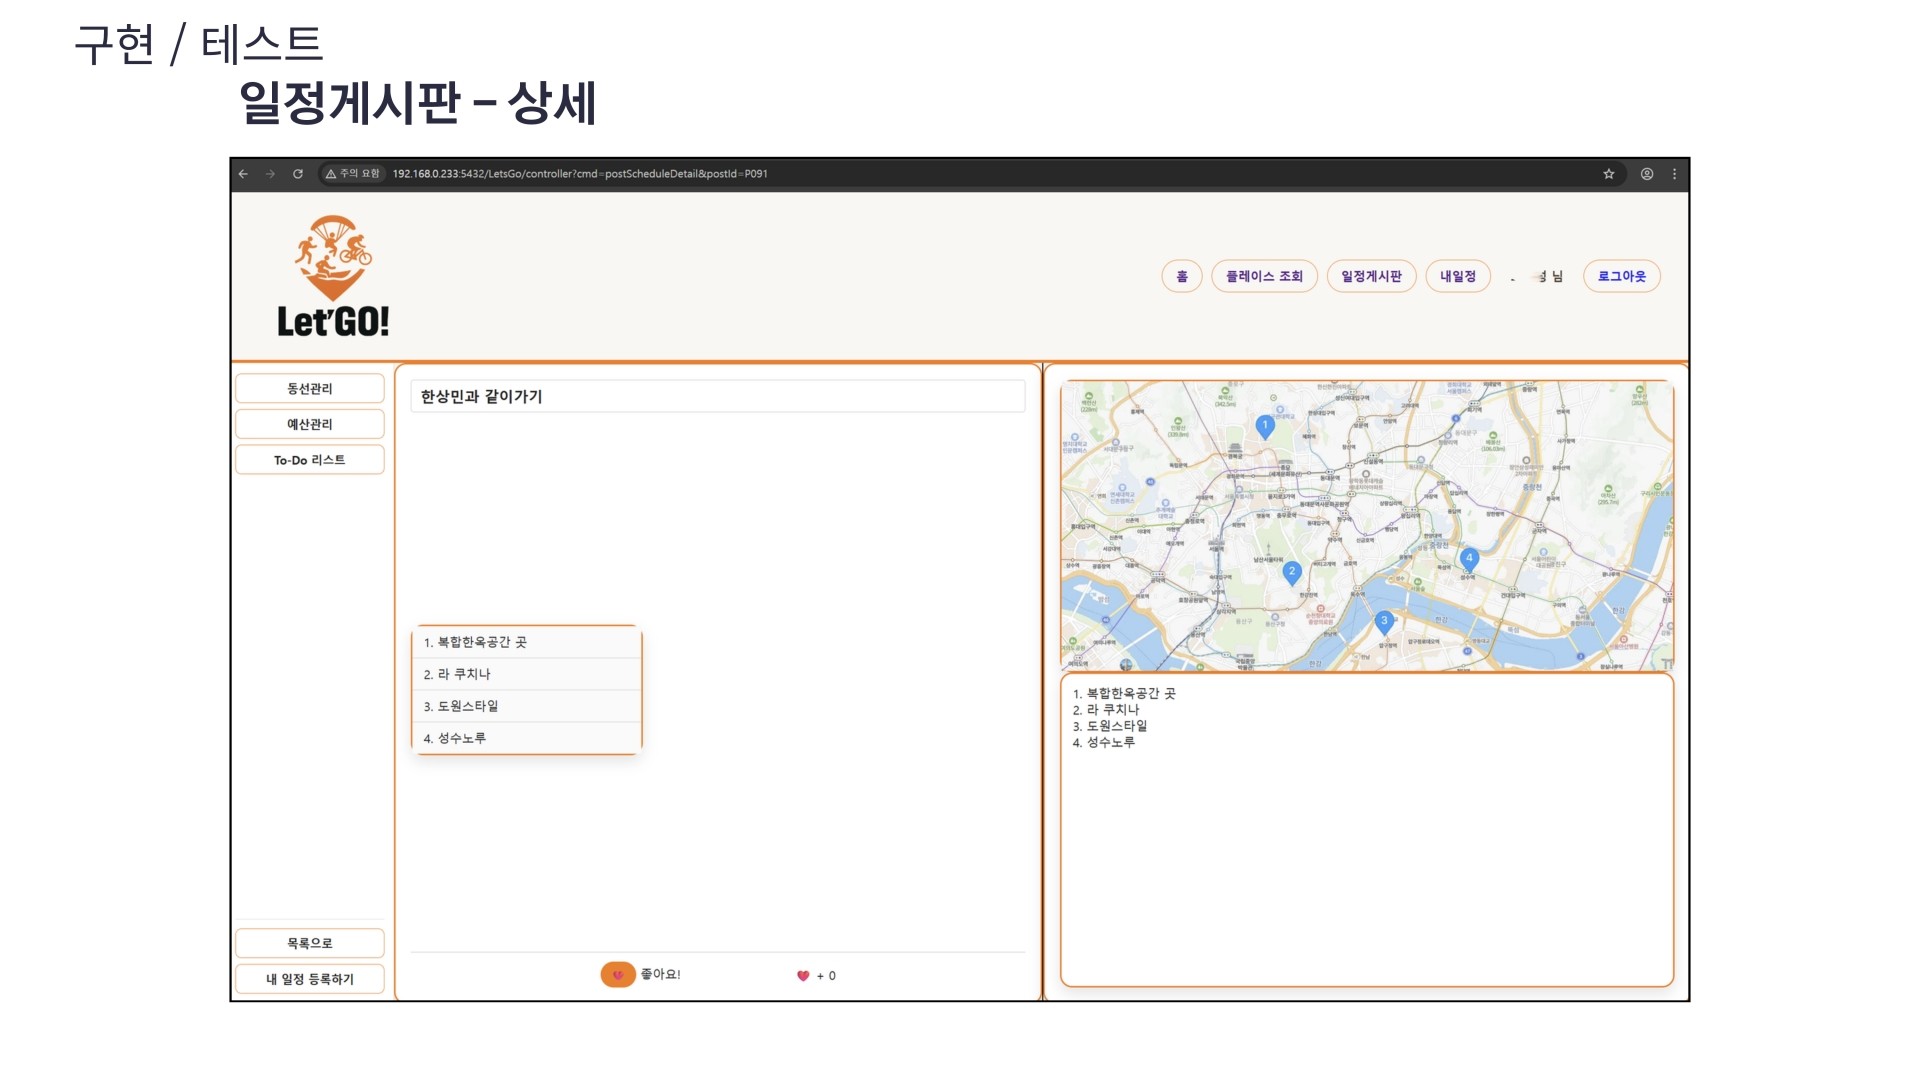Screen dimensions: 1920x1080
Task: Open 내일정 menu
Action: pyautogui.click(x=1458, y=277)
